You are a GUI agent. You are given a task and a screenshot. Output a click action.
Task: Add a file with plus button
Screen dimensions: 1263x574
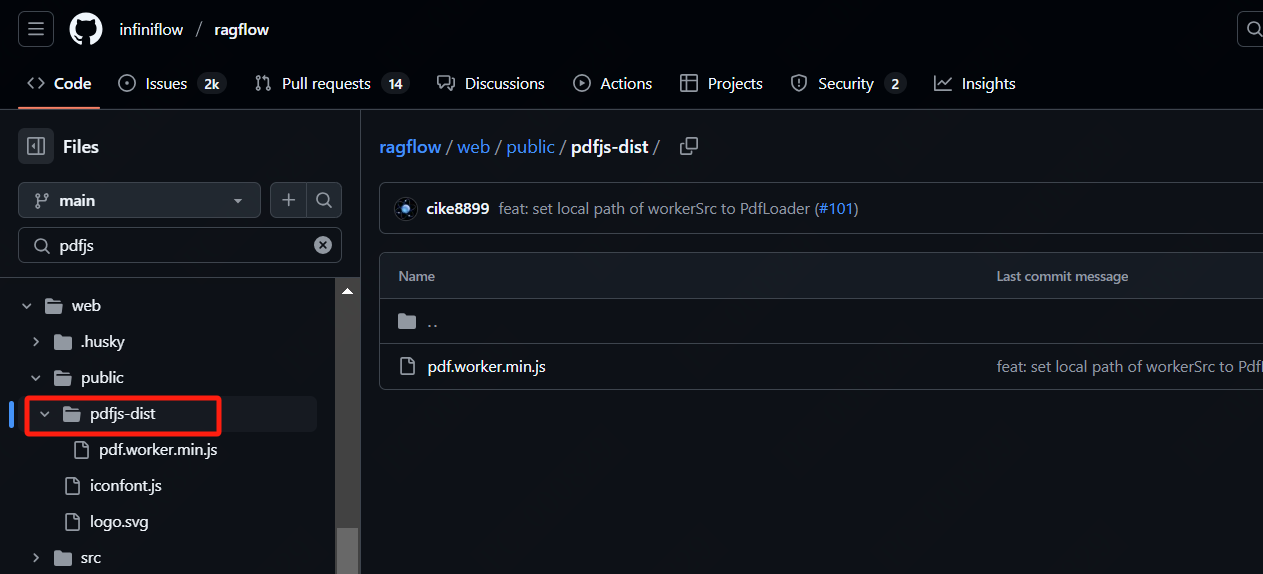click(288, 200)
